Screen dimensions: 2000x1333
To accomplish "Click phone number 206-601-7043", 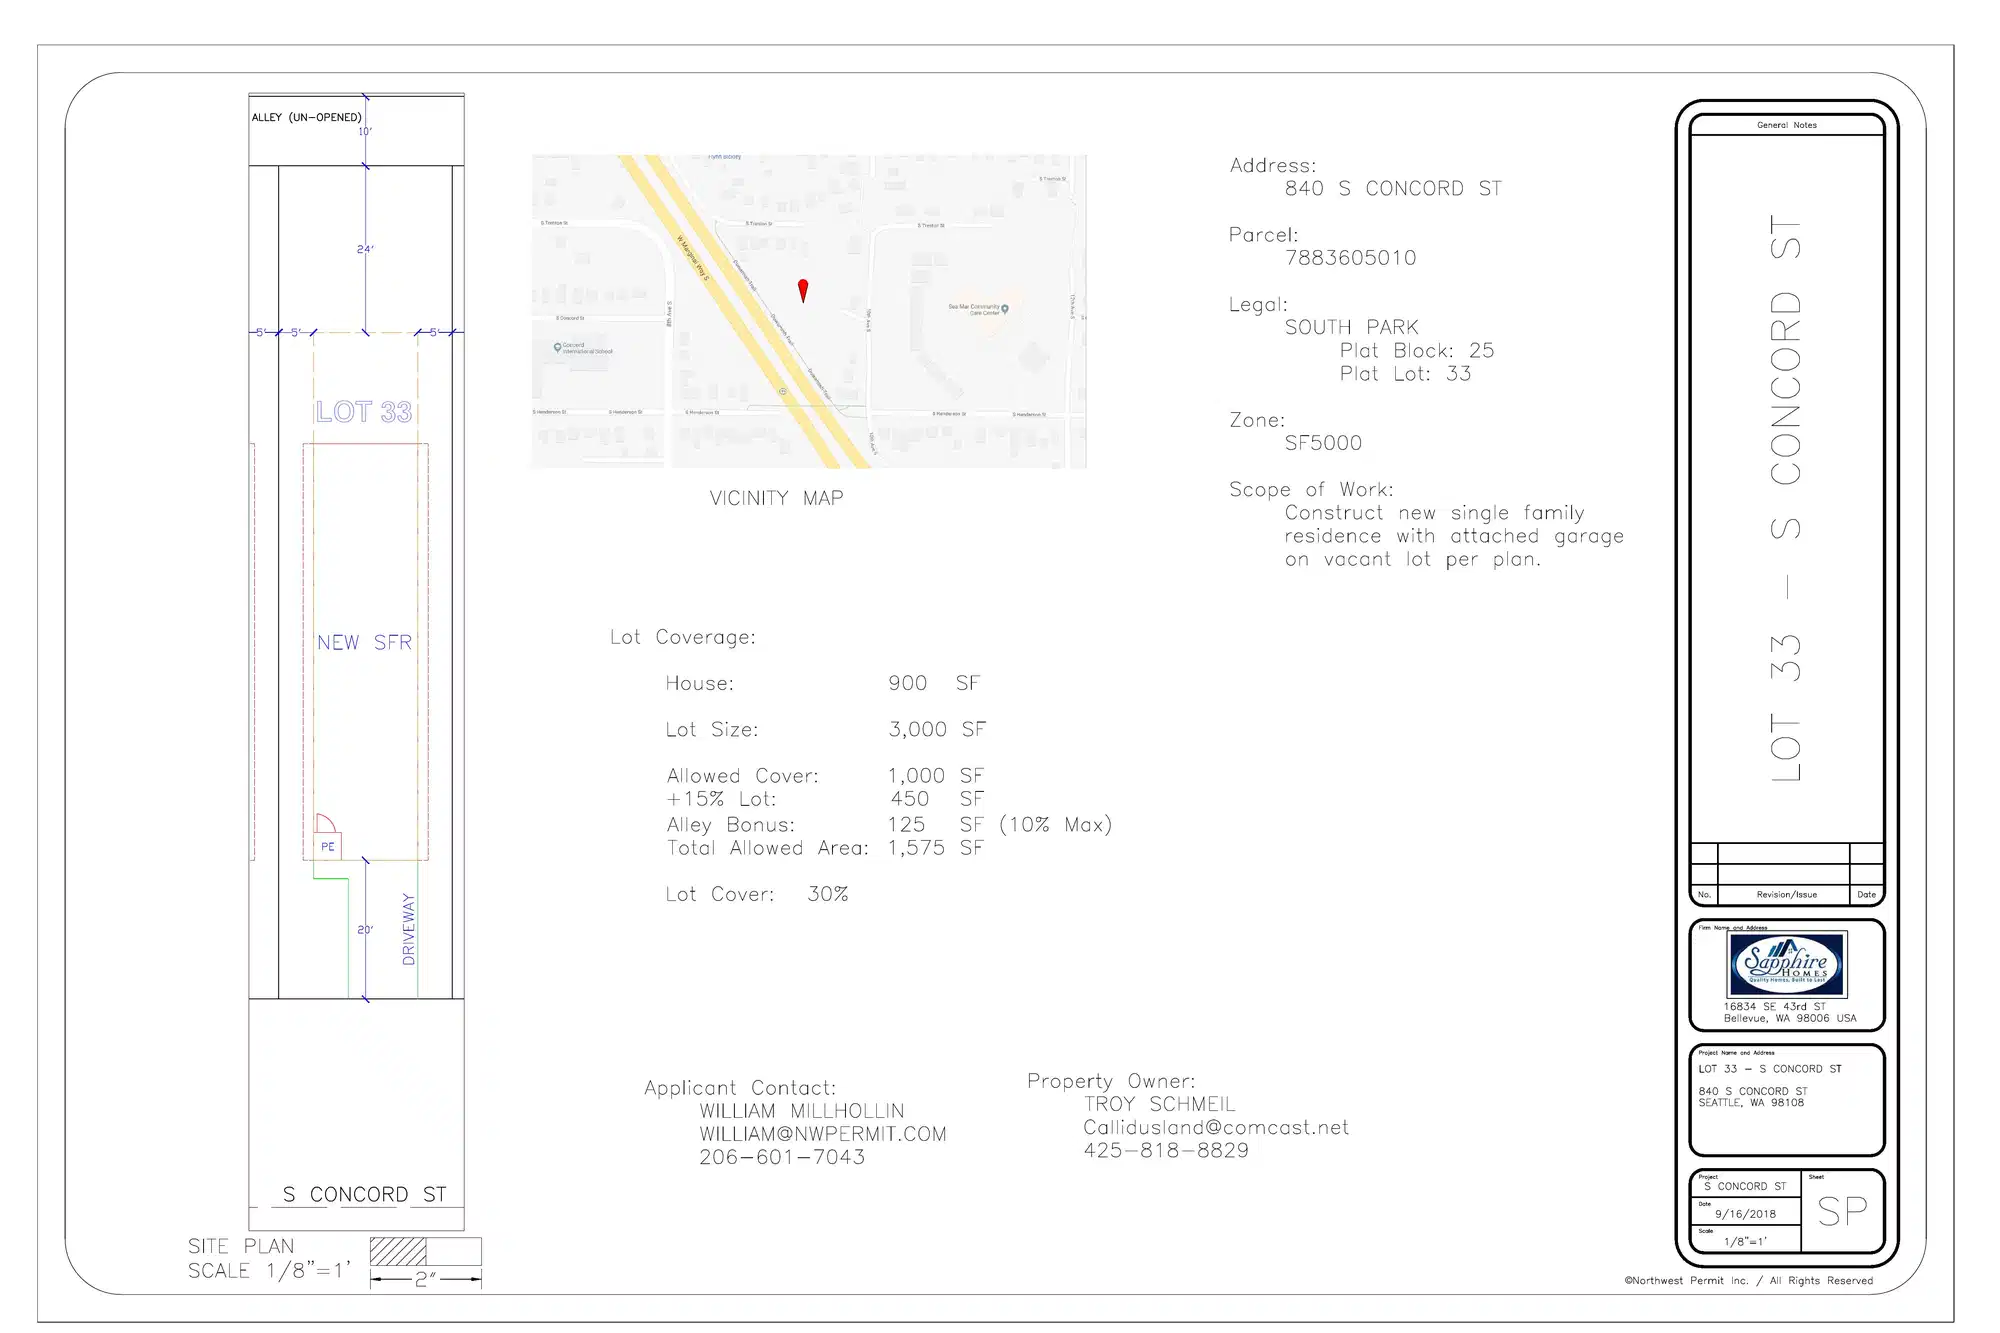I will pos(782,1157).
